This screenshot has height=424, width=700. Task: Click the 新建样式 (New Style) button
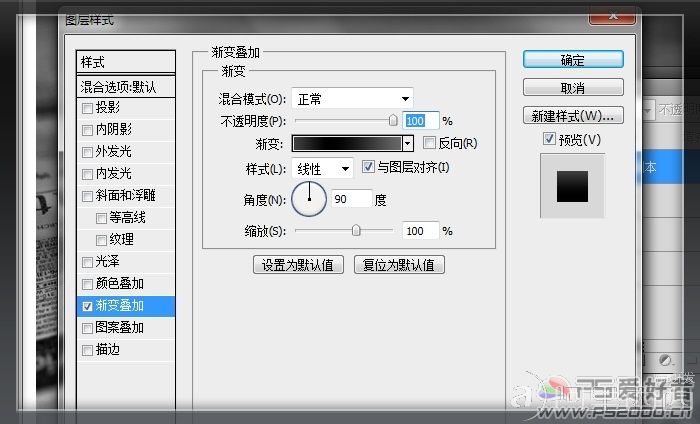click(x=573, y=115)
